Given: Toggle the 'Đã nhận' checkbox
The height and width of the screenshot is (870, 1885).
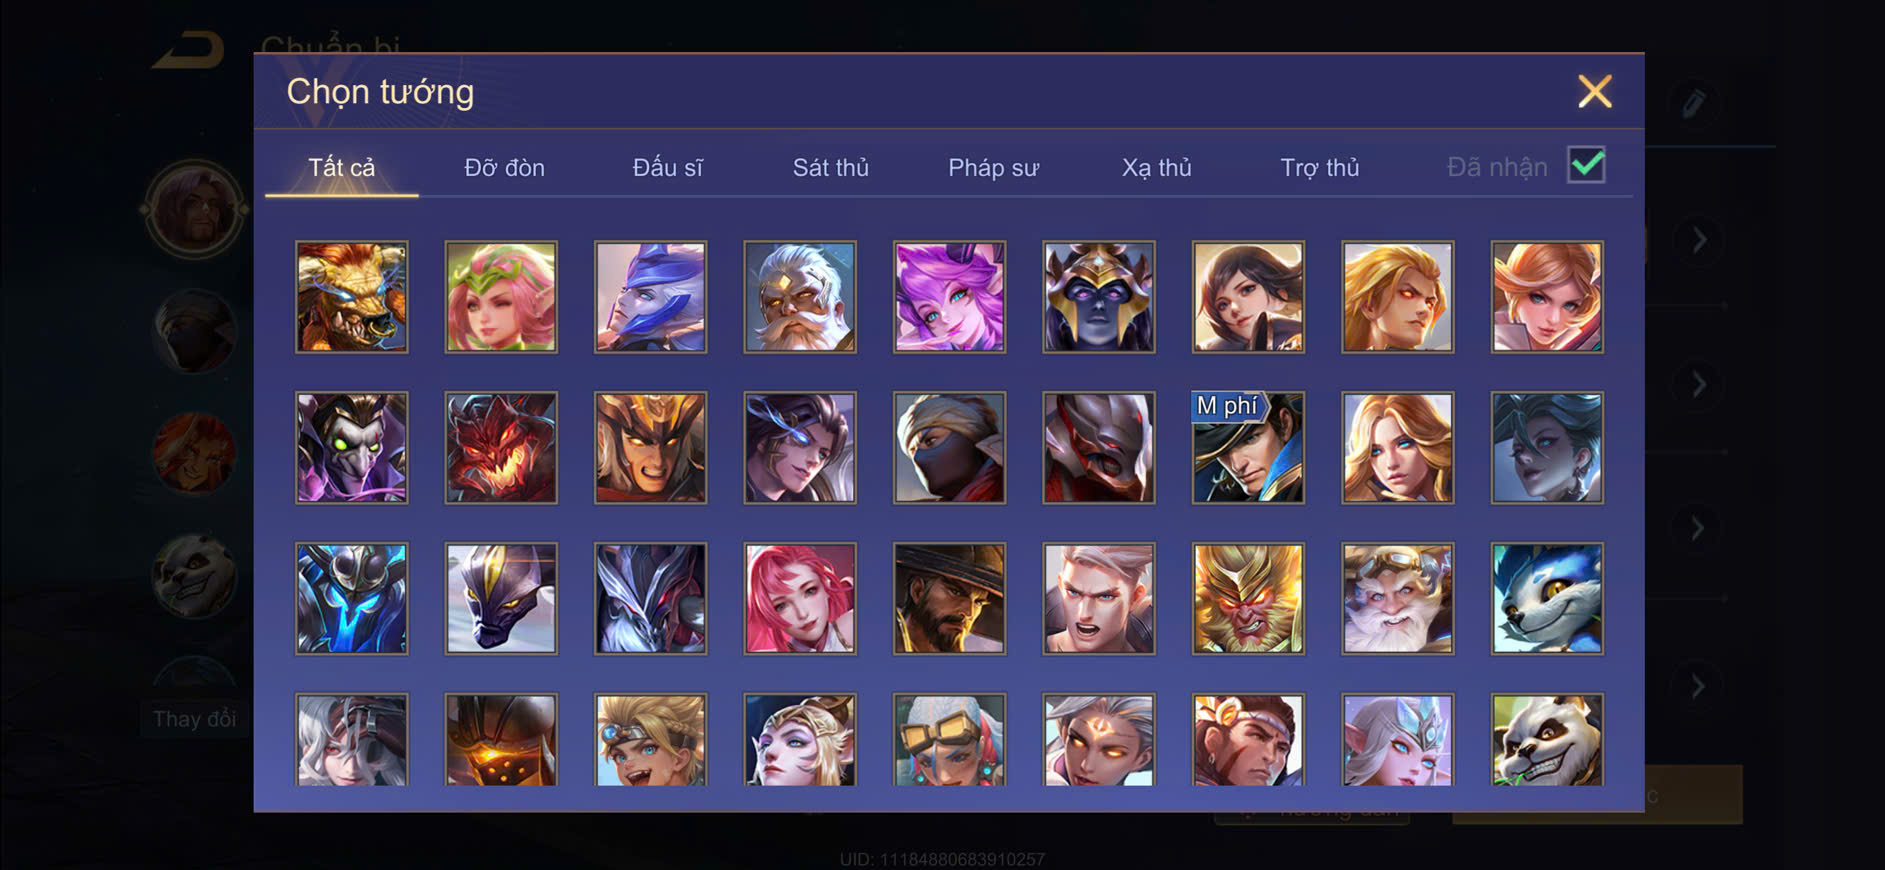Looking at the screenshot, I should 1586,165.
